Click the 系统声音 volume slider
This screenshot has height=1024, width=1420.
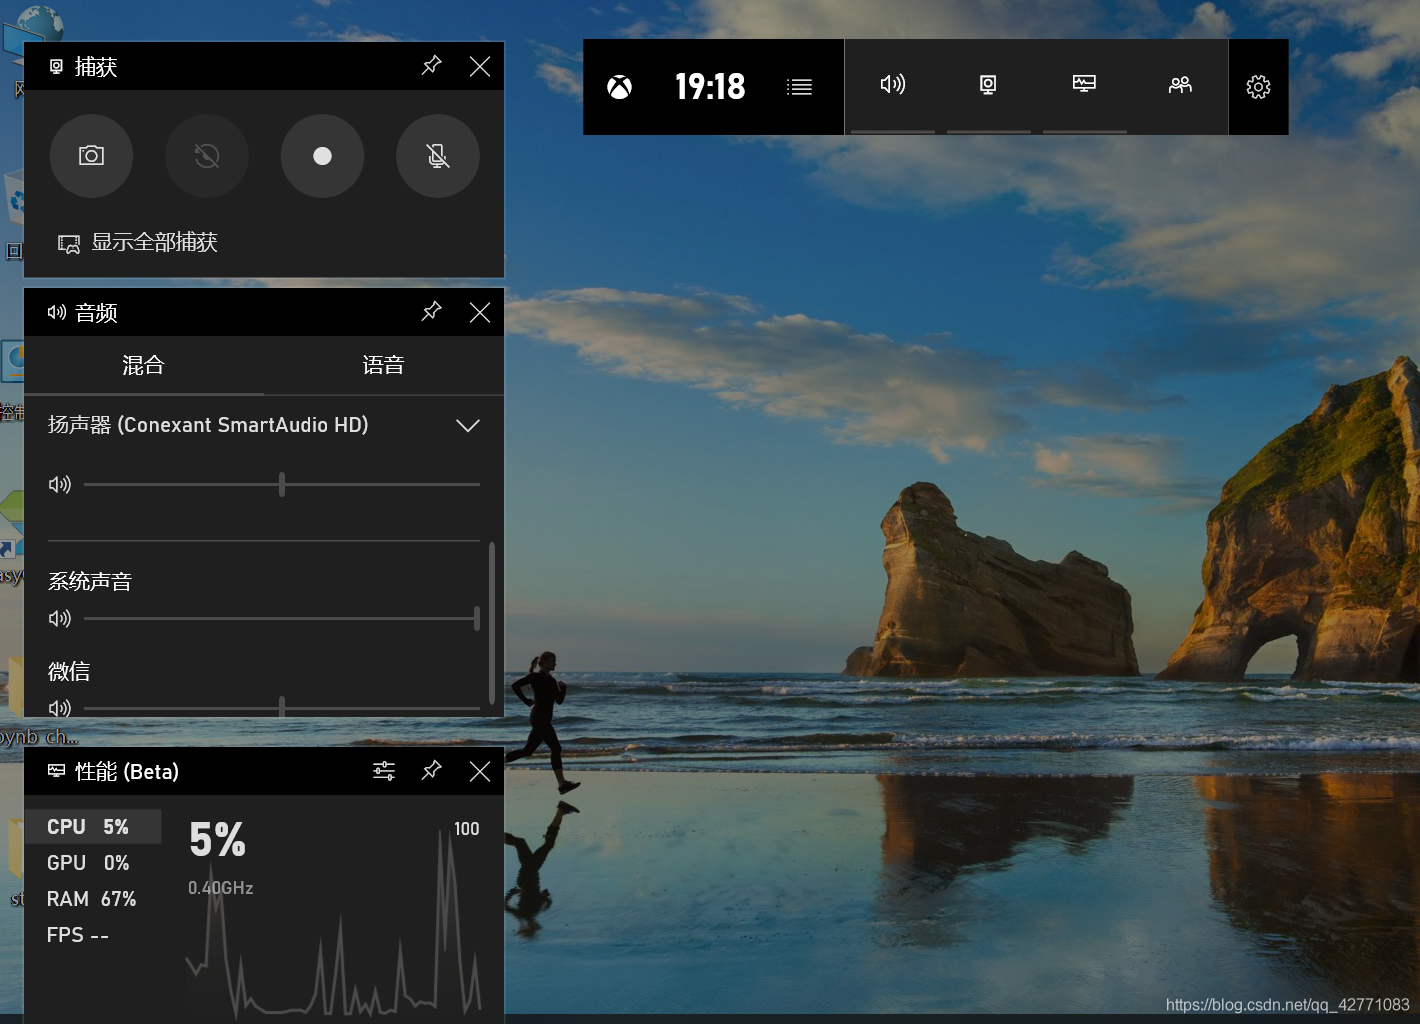(x=282, y=619)
